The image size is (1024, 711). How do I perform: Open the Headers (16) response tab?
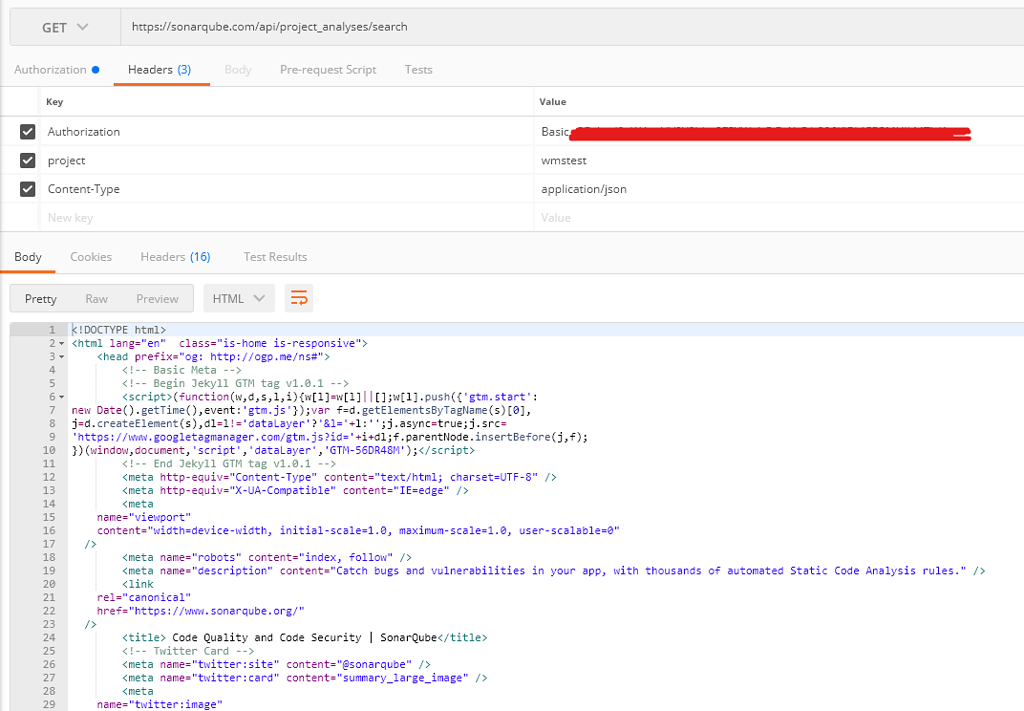pyautogui.click(x=175, y=256)
